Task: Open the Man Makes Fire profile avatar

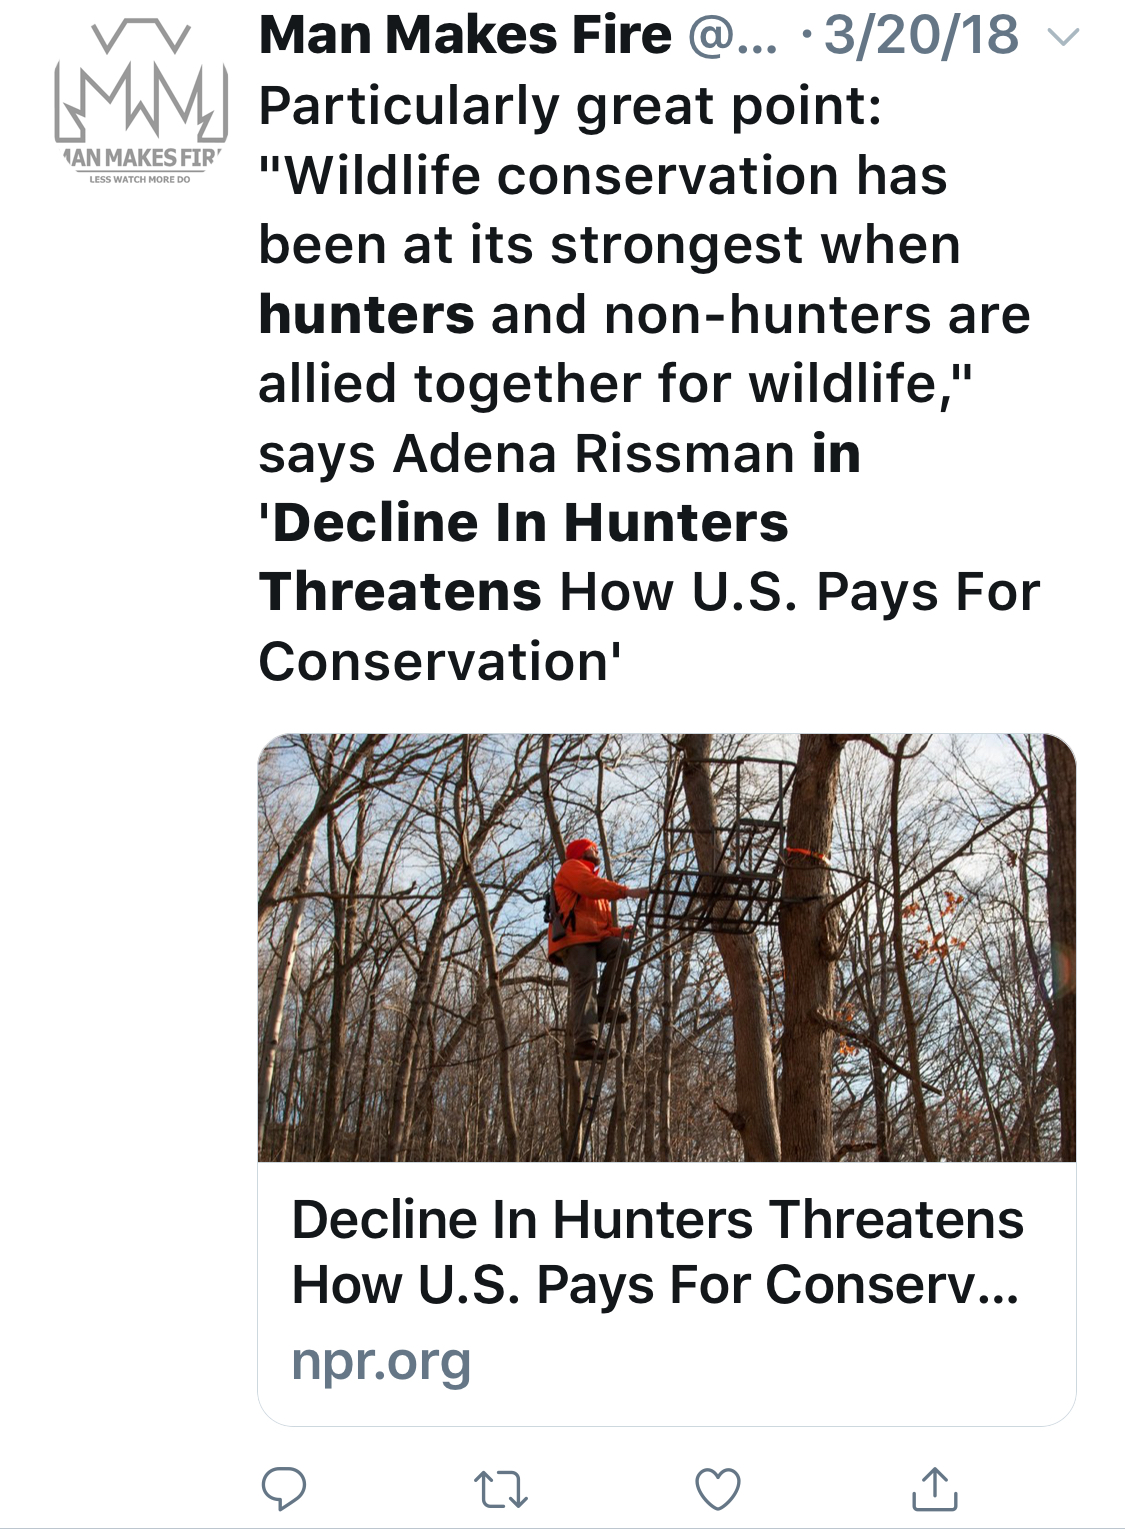Action: pyautogui.click(x=140, y=100)
